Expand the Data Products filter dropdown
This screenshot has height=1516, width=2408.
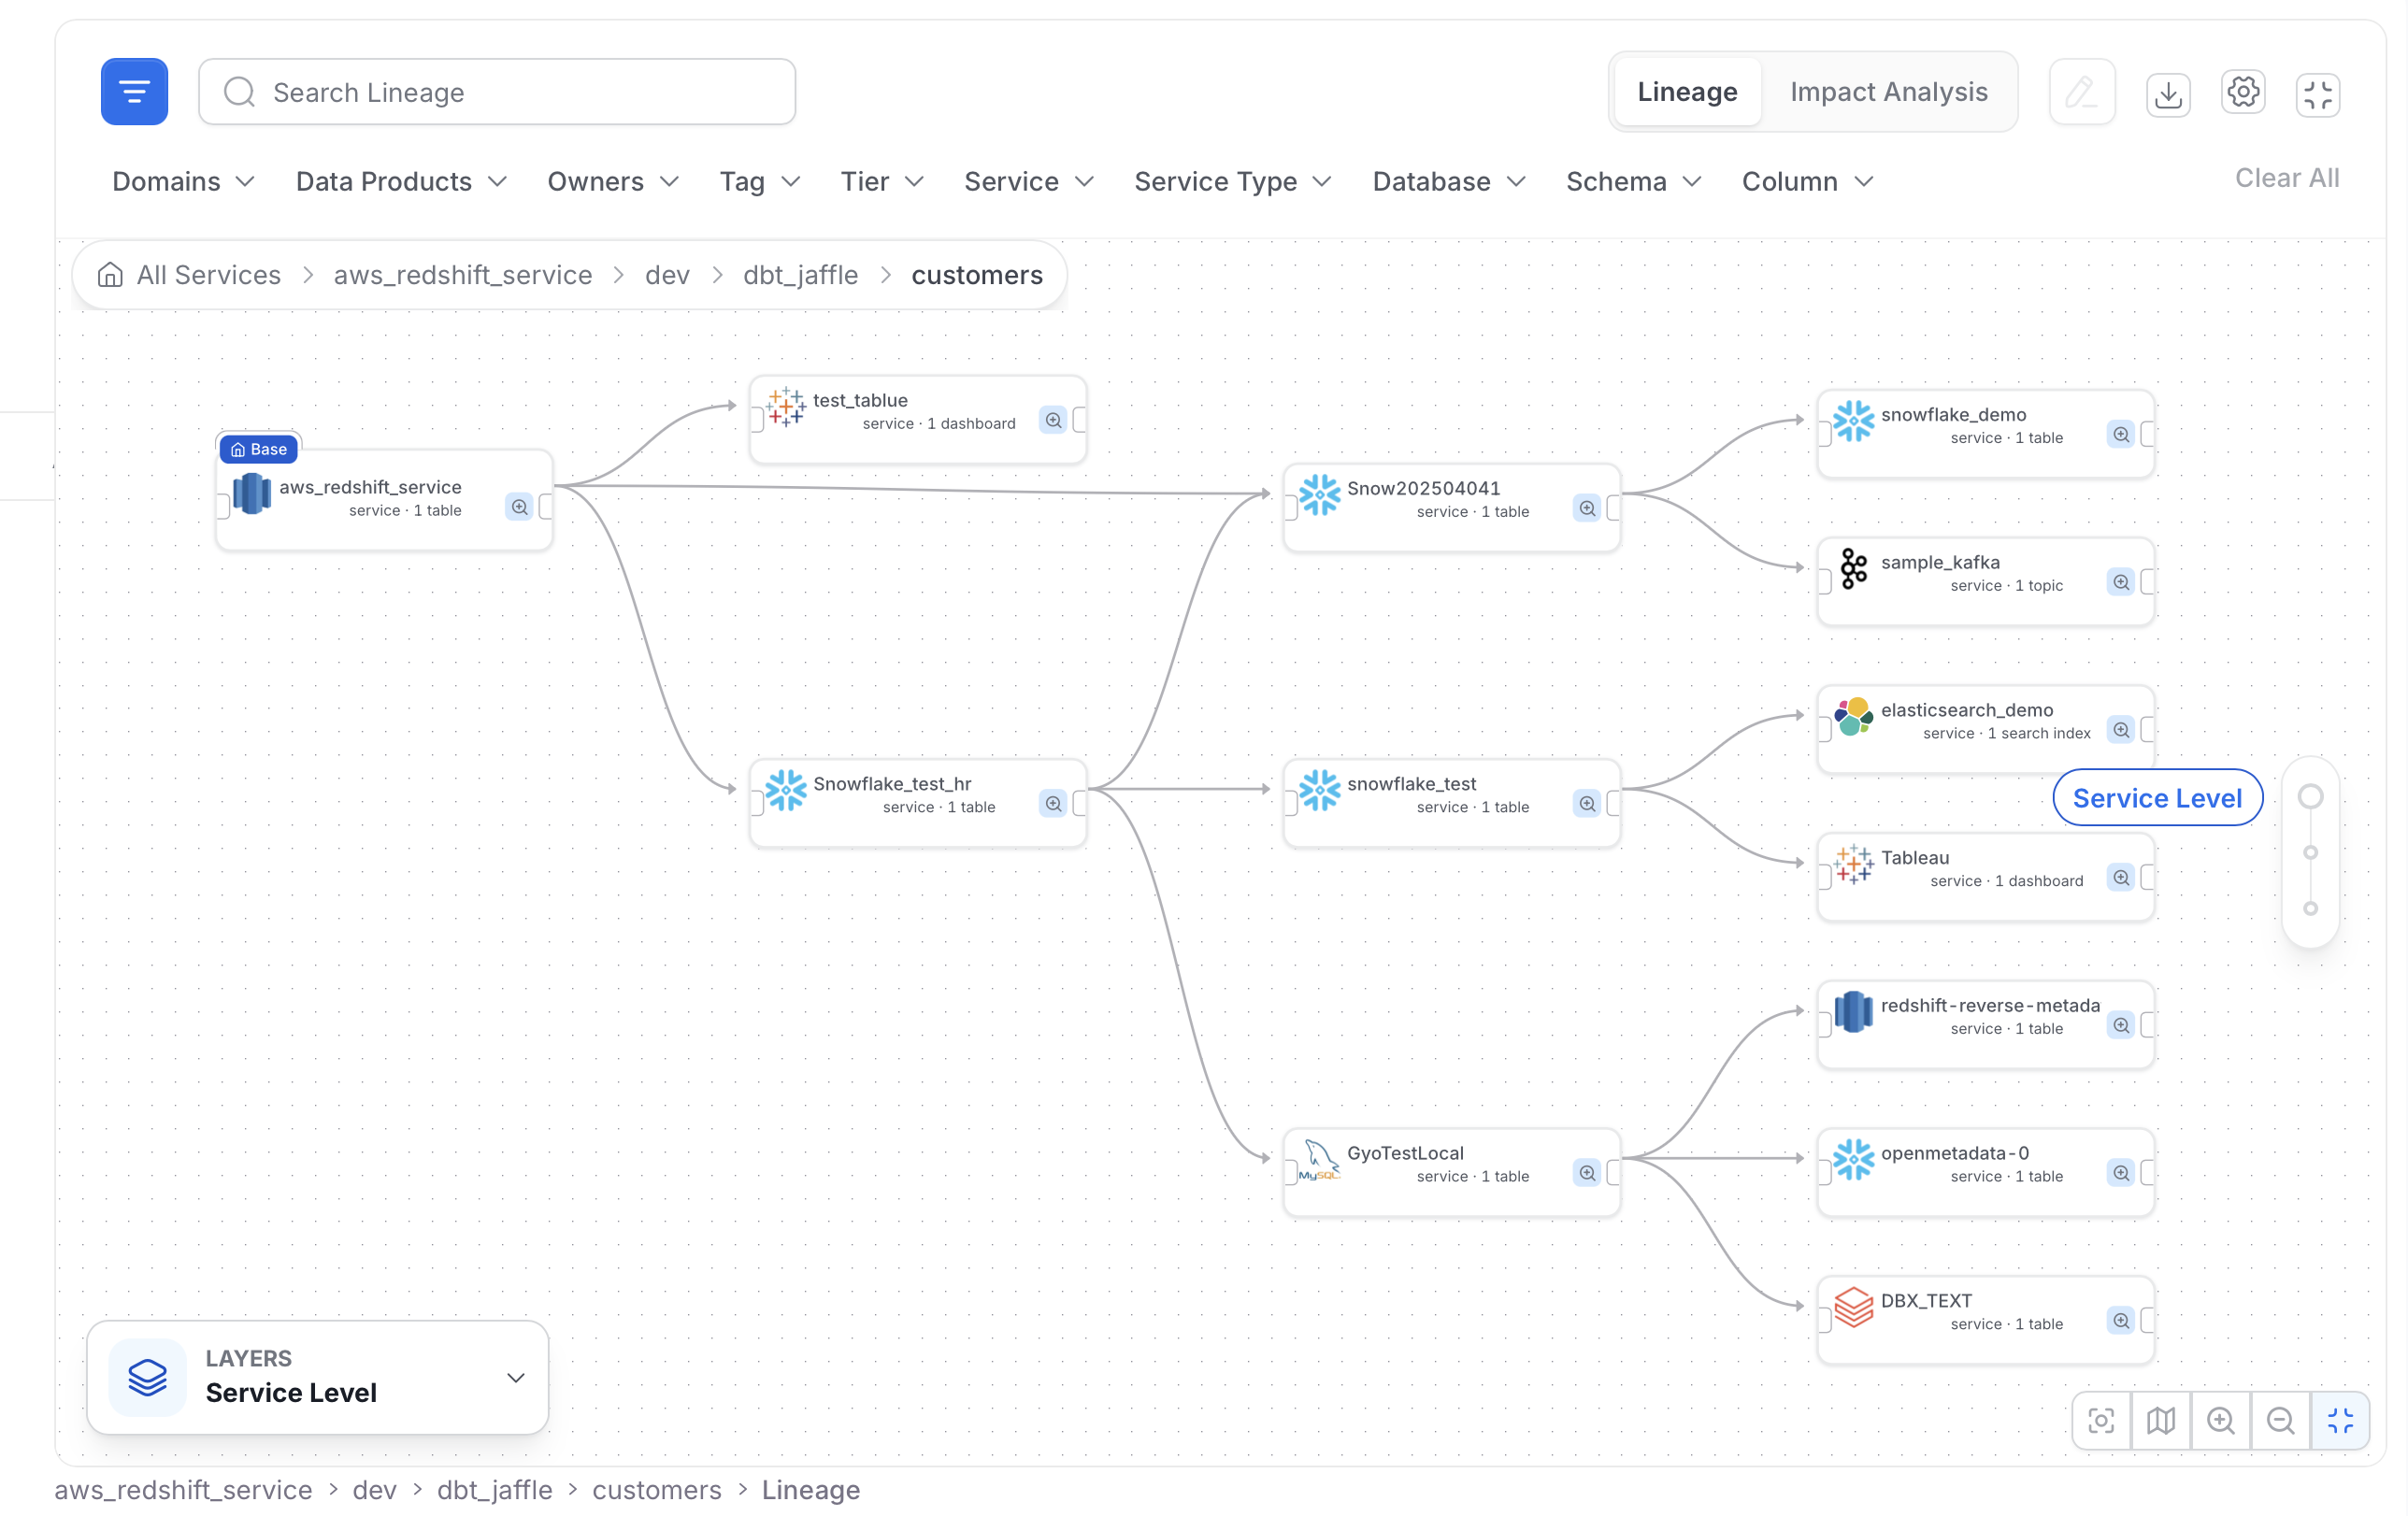pyautogui.click(x=402, y=181)
